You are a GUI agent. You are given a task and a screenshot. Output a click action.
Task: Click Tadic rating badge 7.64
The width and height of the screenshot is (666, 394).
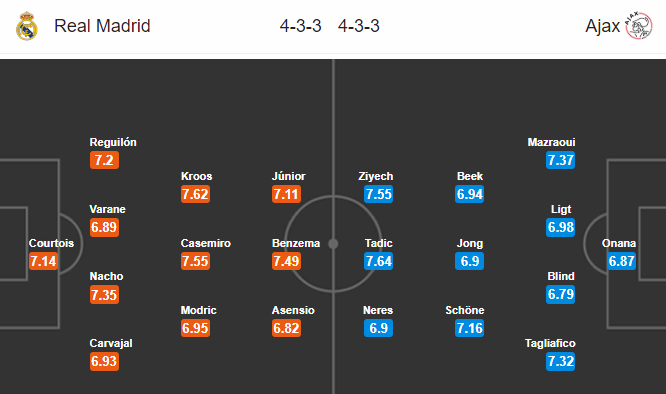click(378, 261)
